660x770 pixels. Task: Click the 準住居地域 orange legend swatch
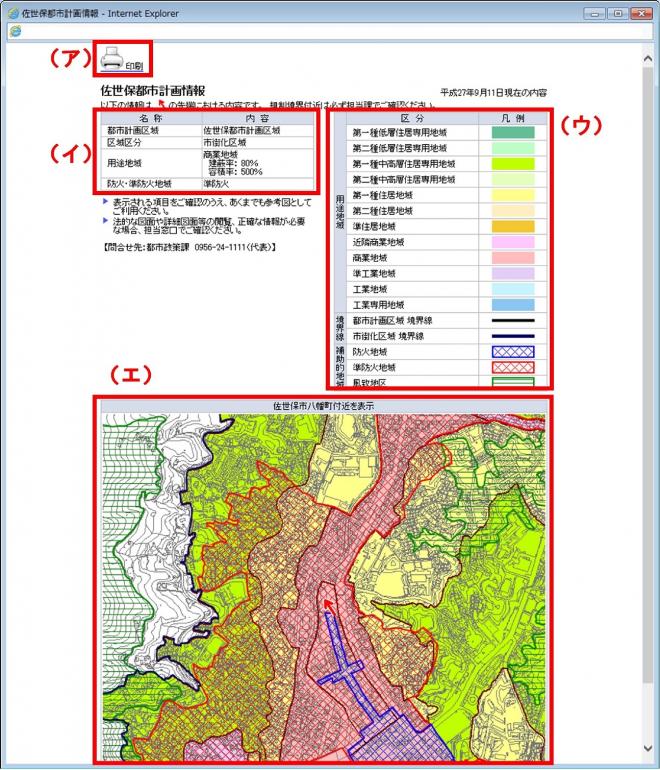coord(512,226)
